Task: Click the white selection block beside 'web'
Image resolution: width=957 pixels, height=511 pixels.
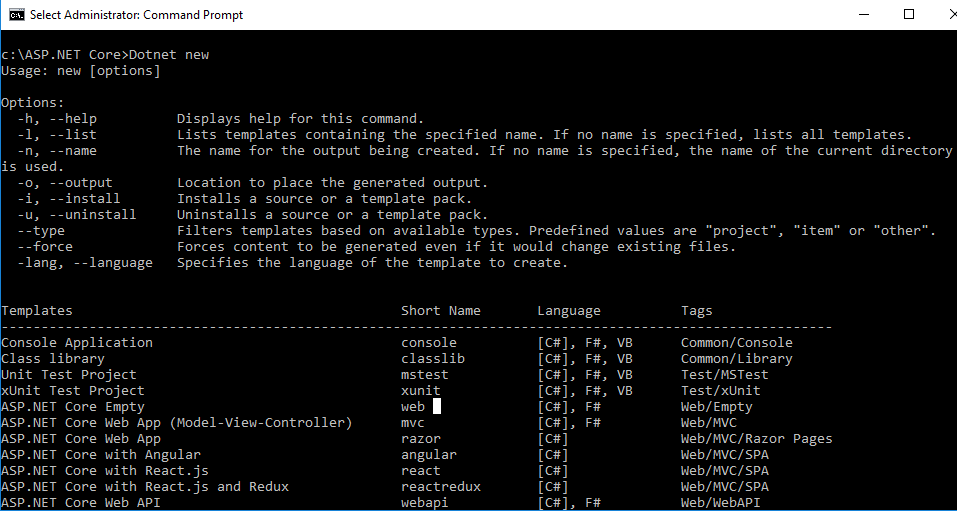Action: point(437,406)
